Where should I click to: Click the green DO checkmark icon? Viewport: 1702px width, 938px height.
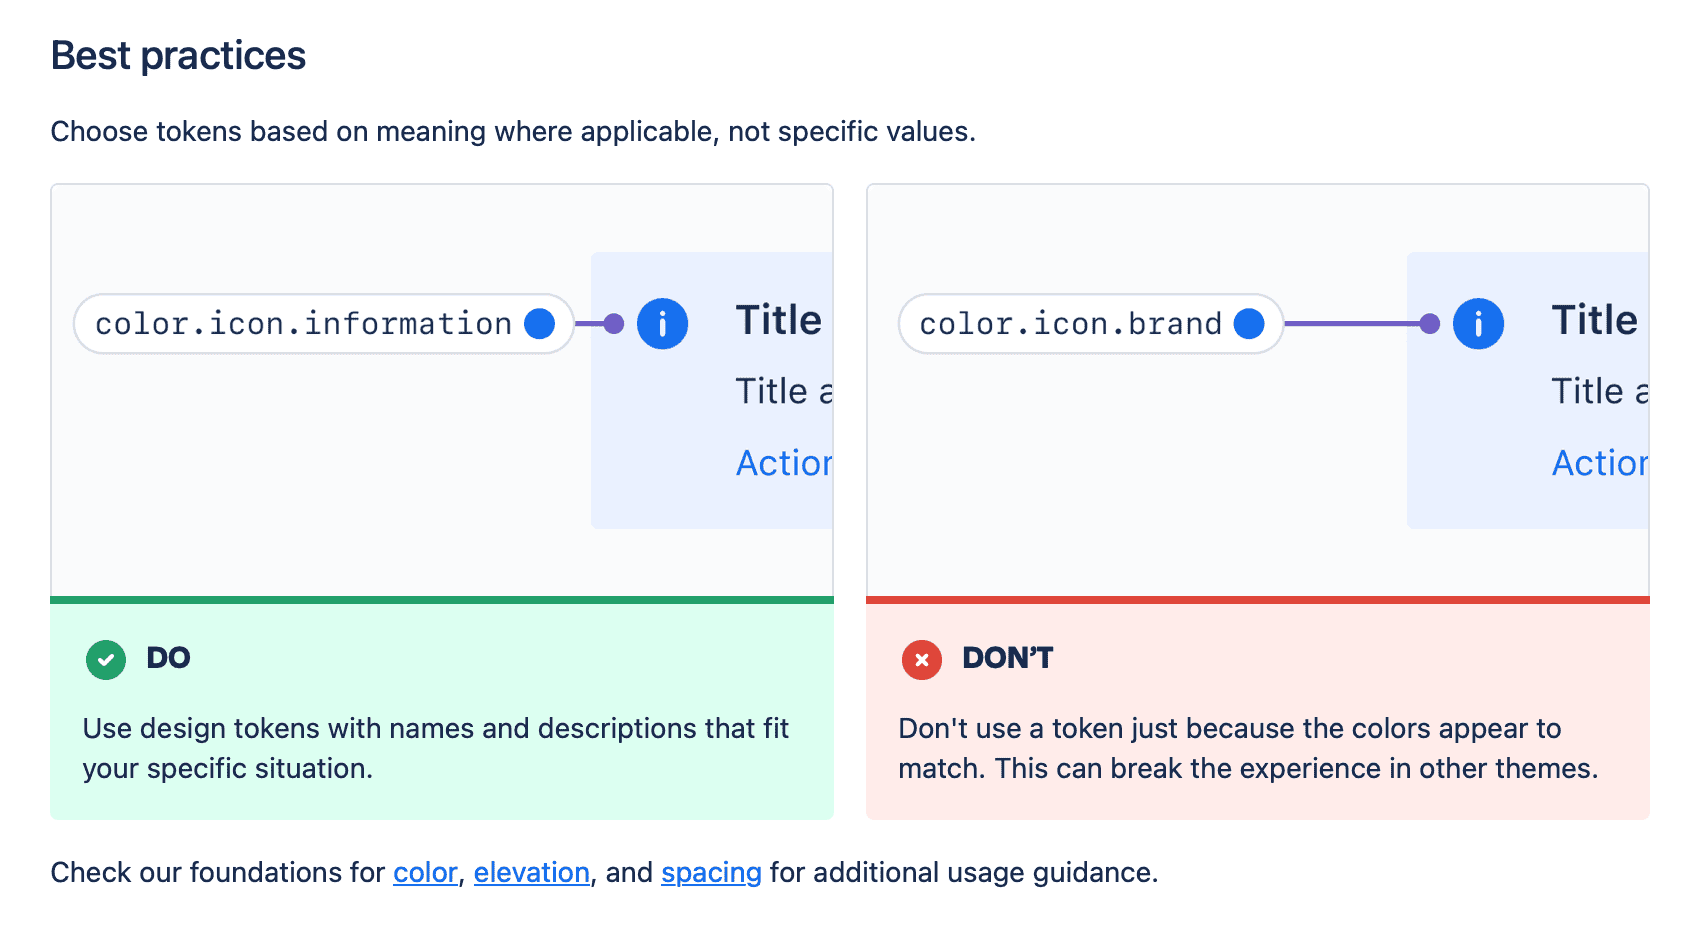pyautogui.click(x=106, y=660)
